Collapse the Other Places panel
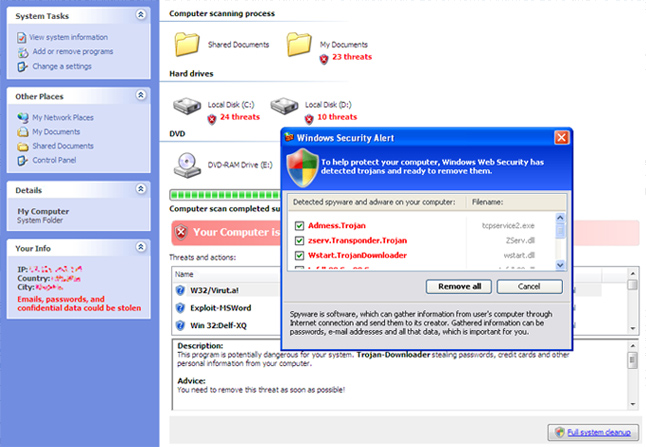This screenshot has width=646, height=447. [140, 95]
